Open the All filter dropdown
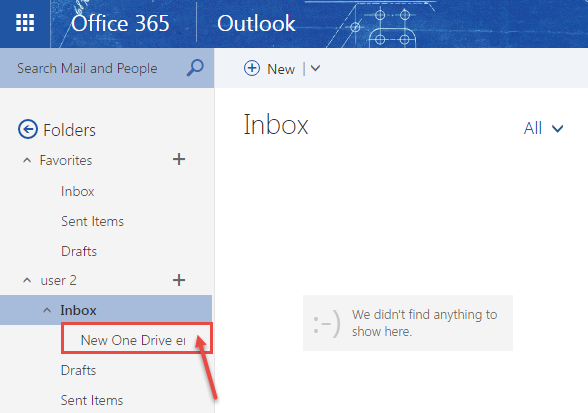This screenshot has width=588, height=413. point(543,128)
